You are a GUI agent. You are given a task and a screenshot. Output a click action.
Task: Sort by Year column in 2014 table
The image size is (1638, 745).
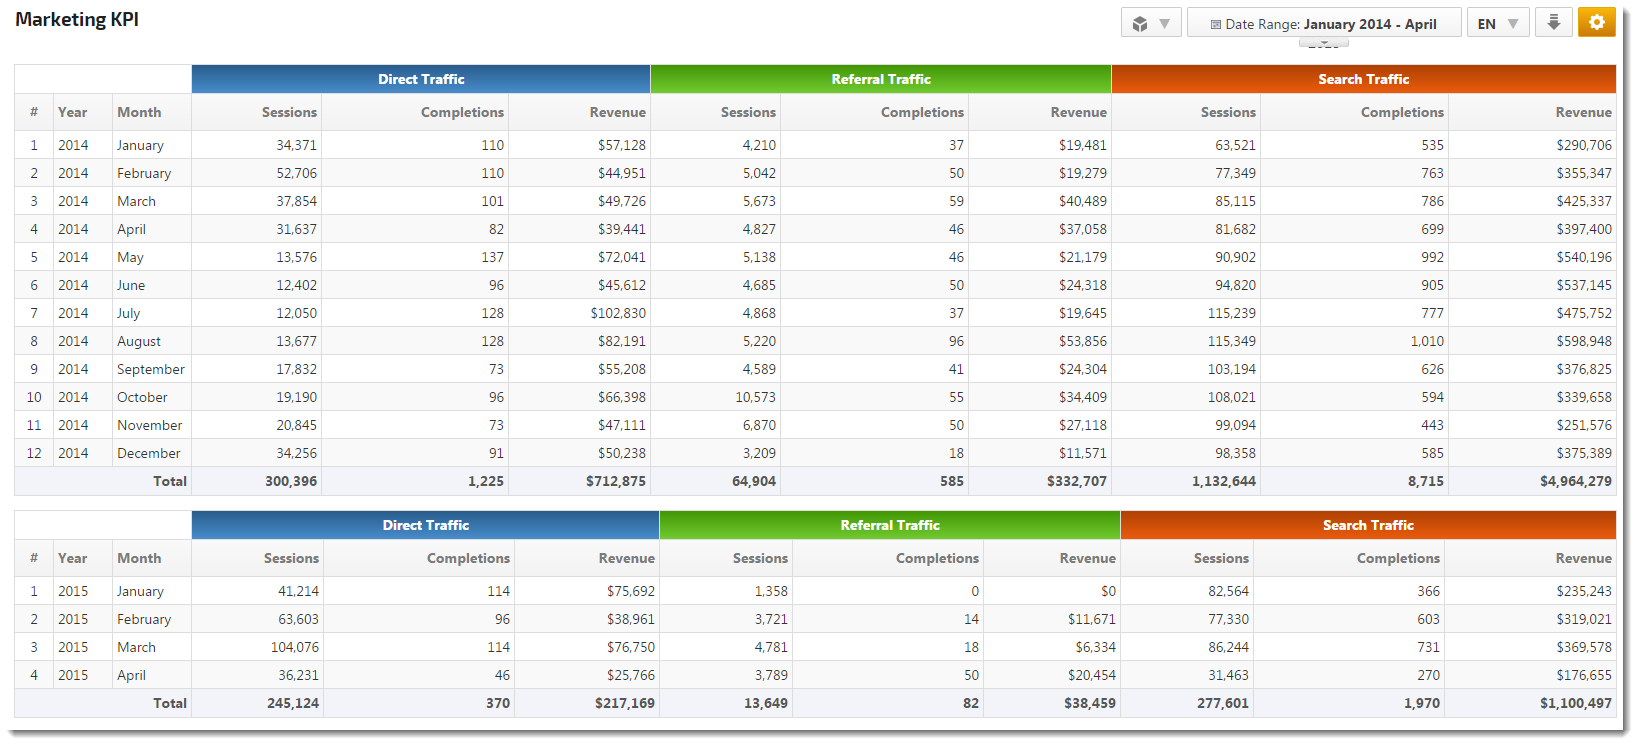click(73, 112)
